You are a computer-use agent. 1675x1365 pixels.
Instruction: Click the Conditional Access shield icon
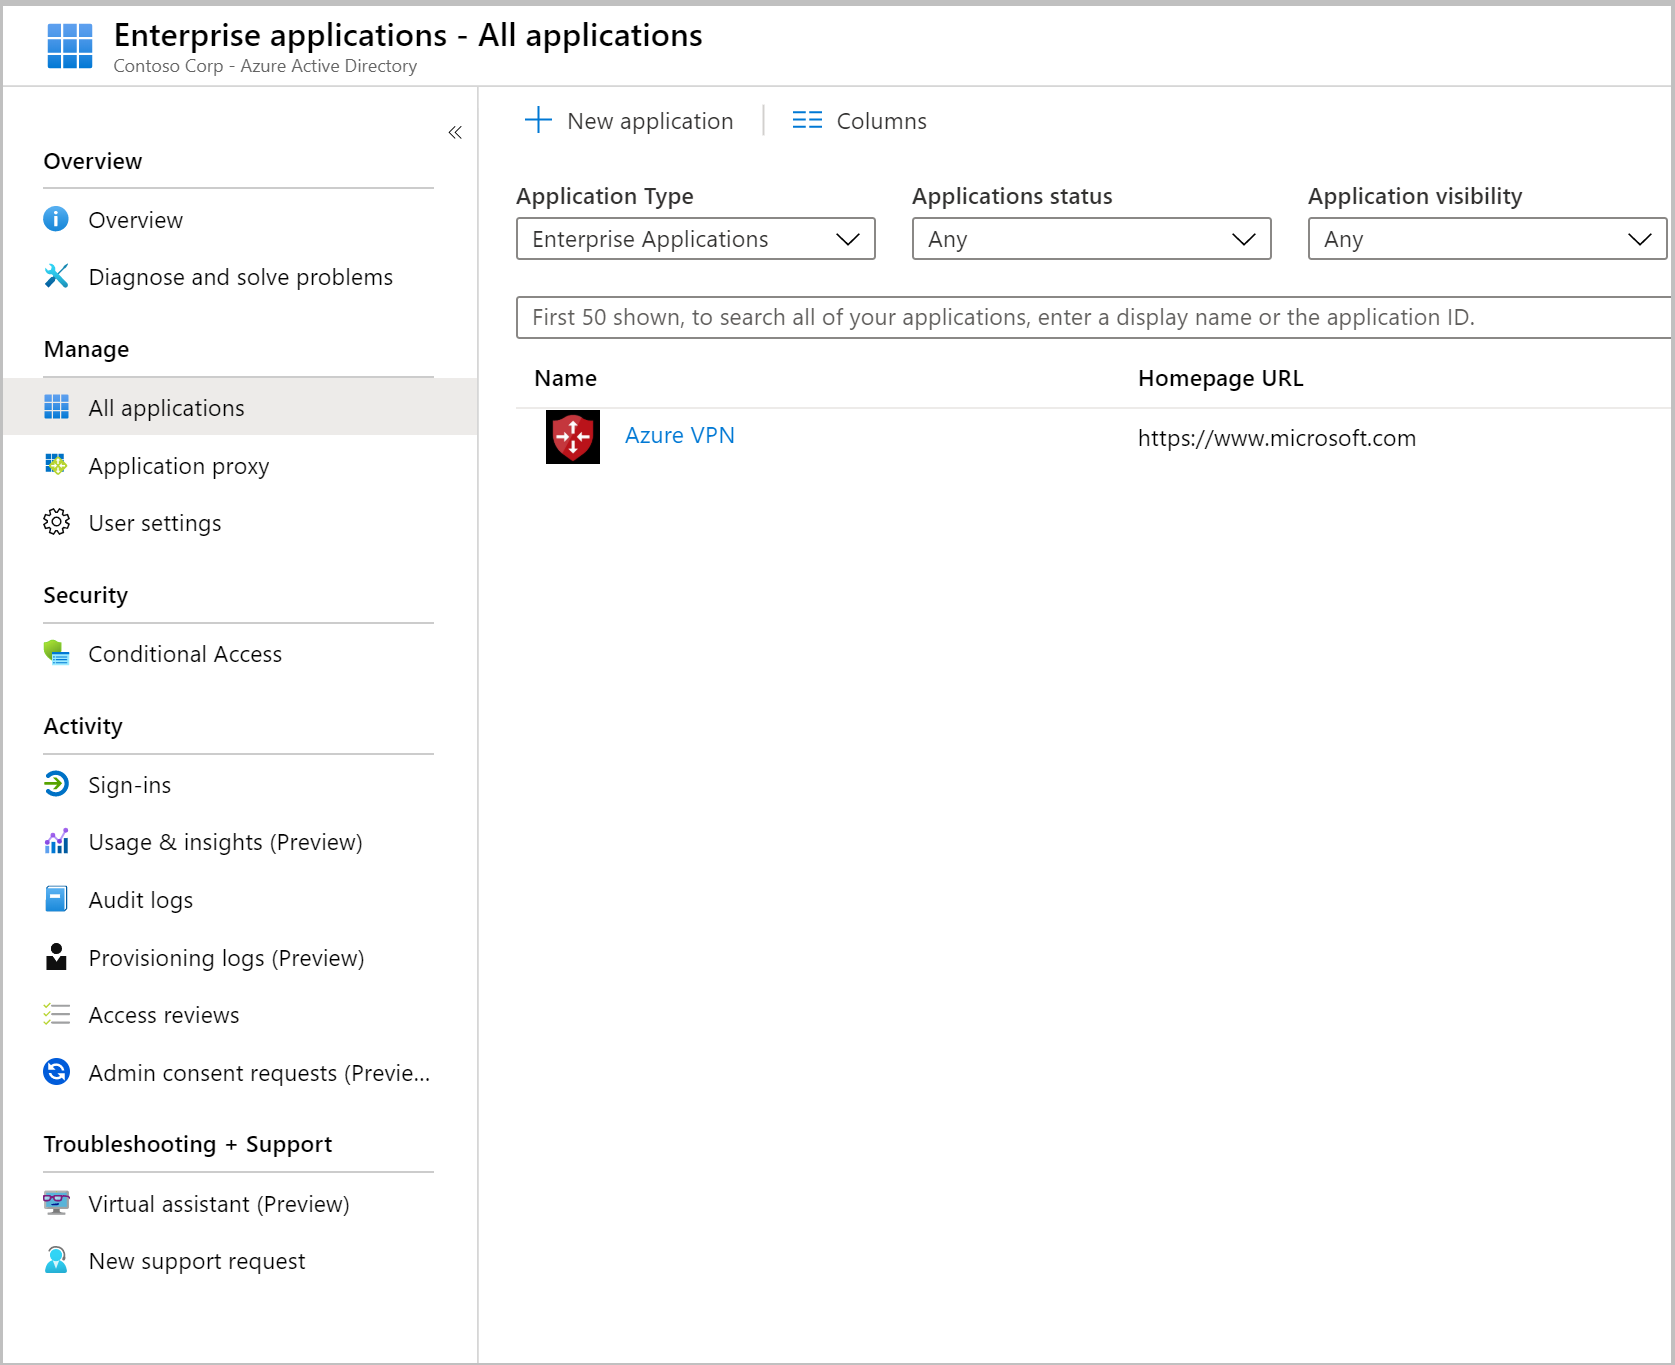point(56,653)
